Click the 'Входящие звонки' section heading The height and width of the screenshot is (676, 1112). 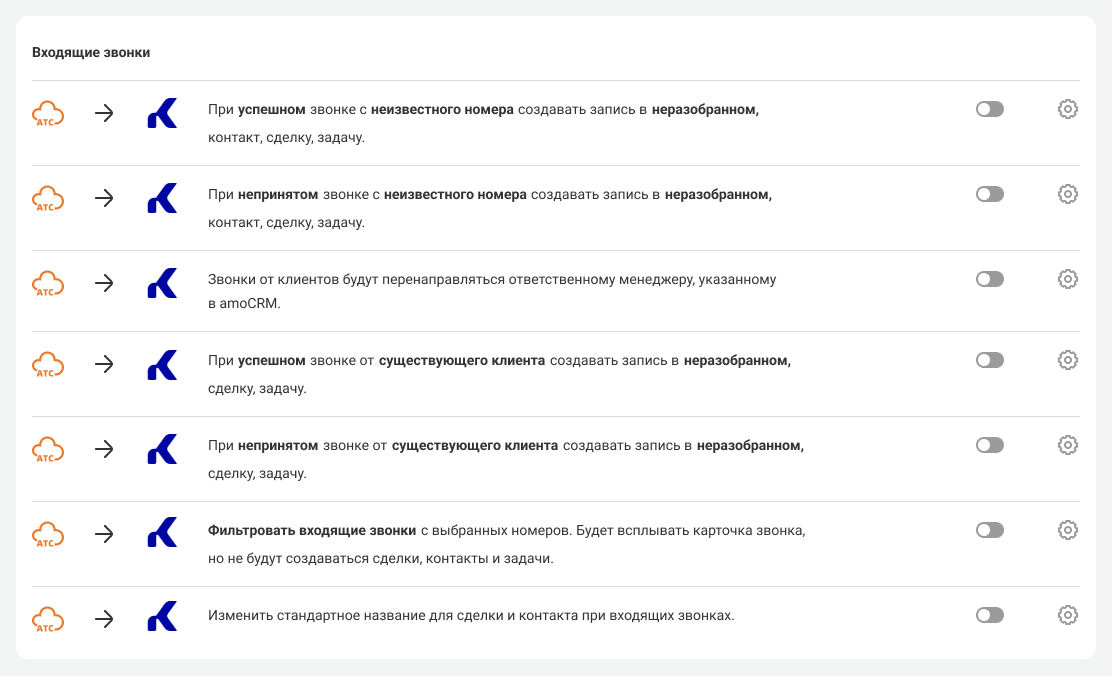91,52
